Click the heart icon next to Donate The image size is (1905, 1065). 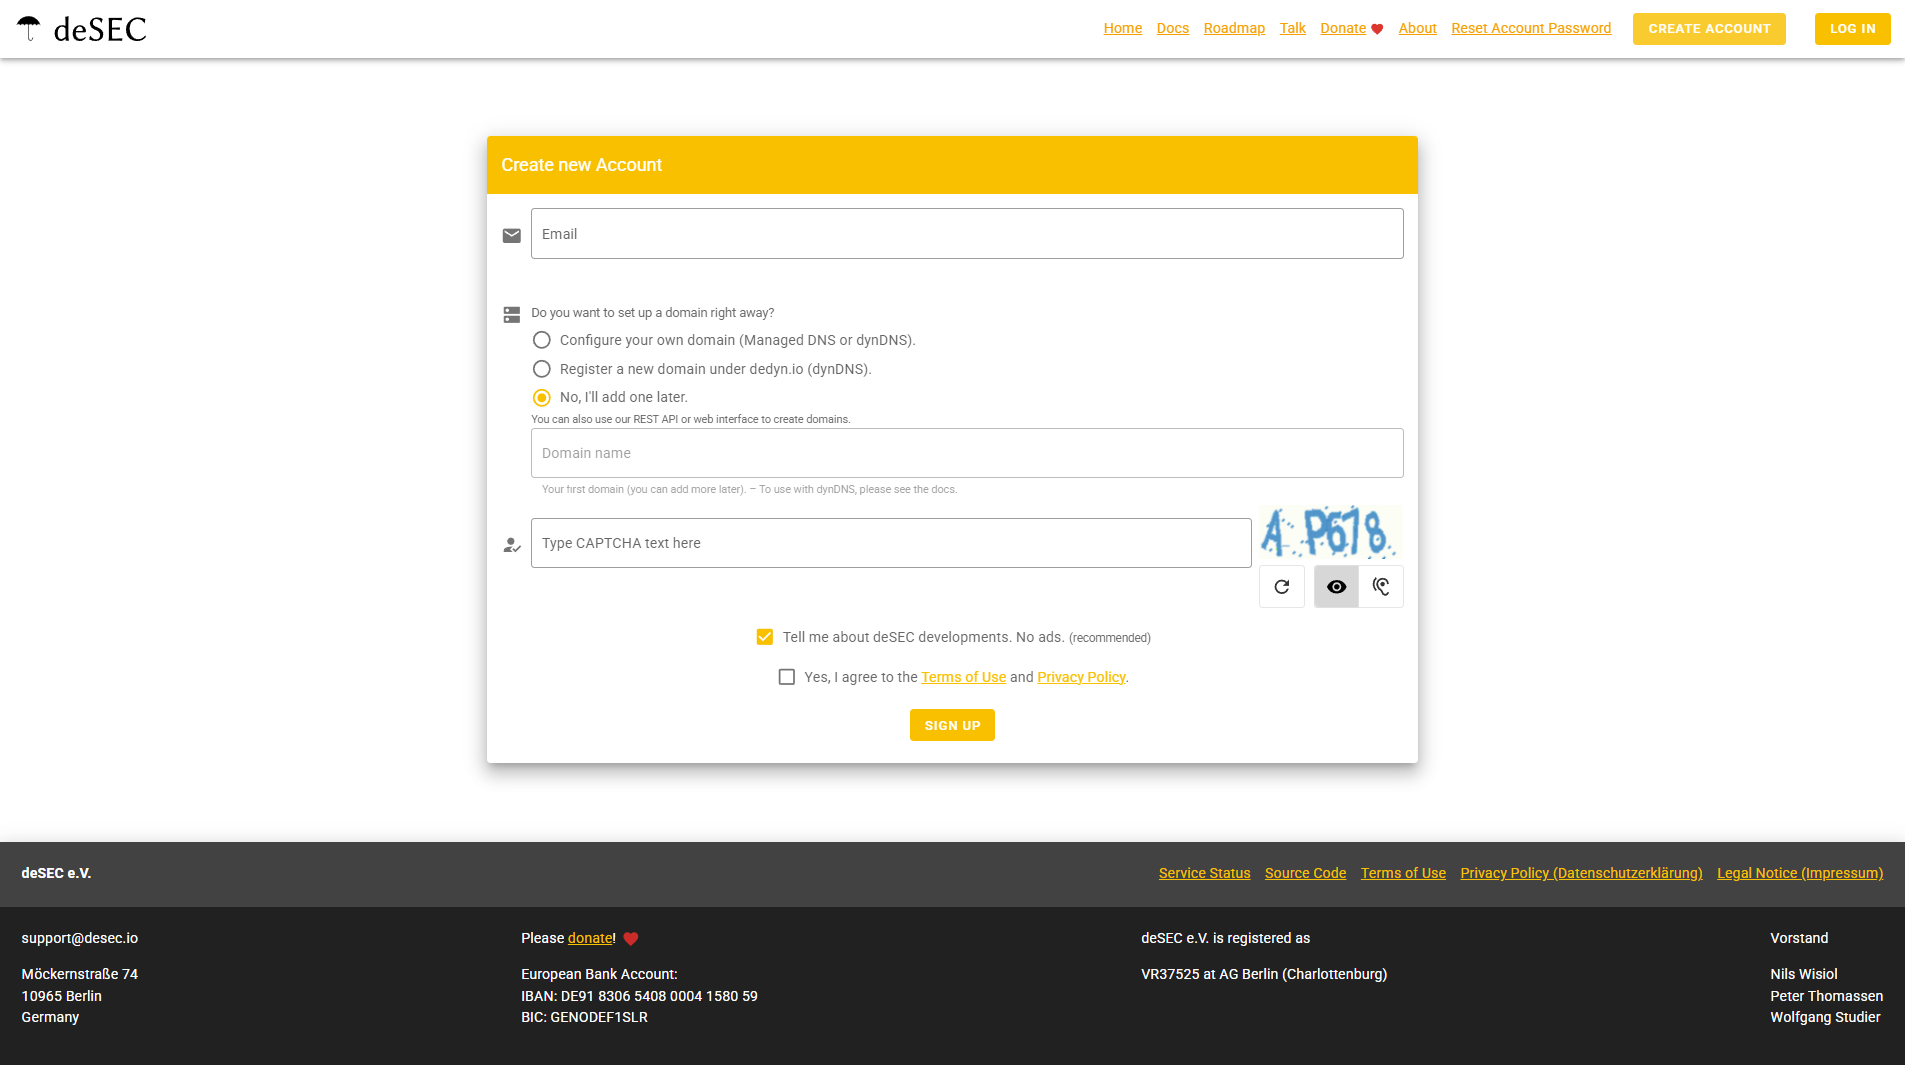click(1379, 29)
